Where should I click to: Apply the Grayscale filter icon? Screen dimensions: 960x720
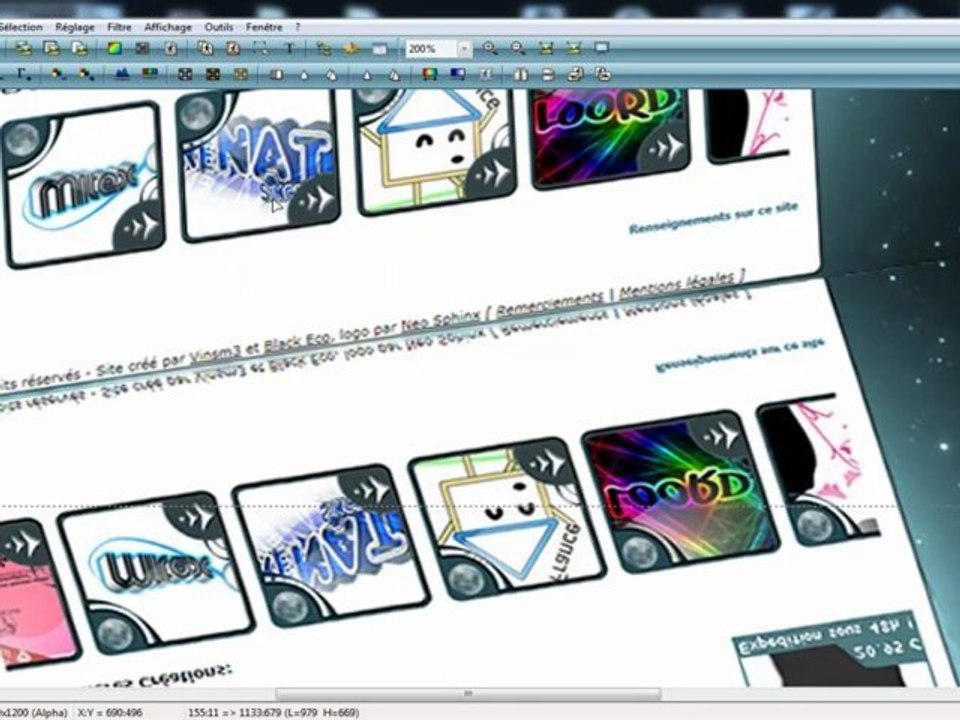pos(185,75)
